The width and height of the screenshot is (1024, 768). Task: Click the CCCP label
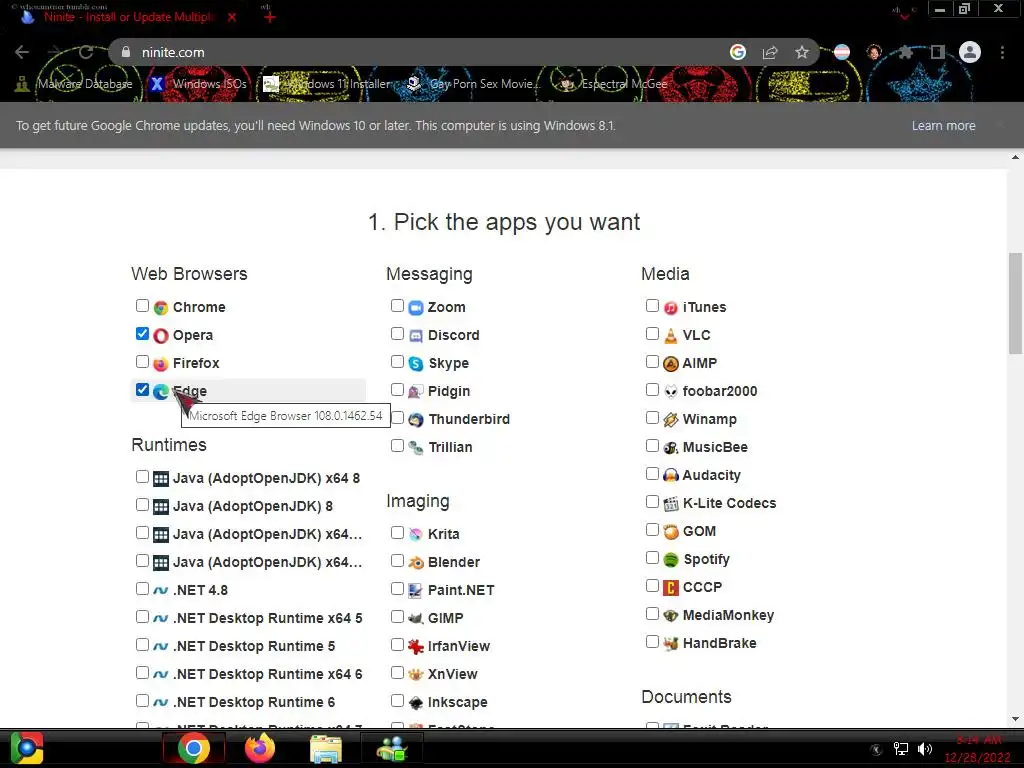click(702, 587)
